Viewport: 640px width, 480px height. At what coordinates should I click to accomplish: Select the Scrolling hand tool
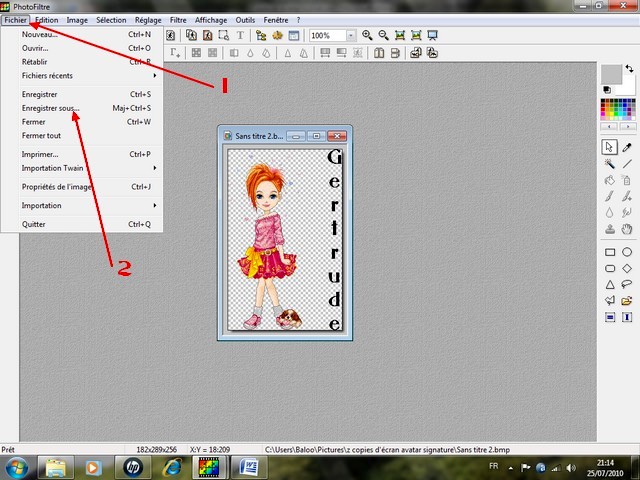[x=627, y=229]
